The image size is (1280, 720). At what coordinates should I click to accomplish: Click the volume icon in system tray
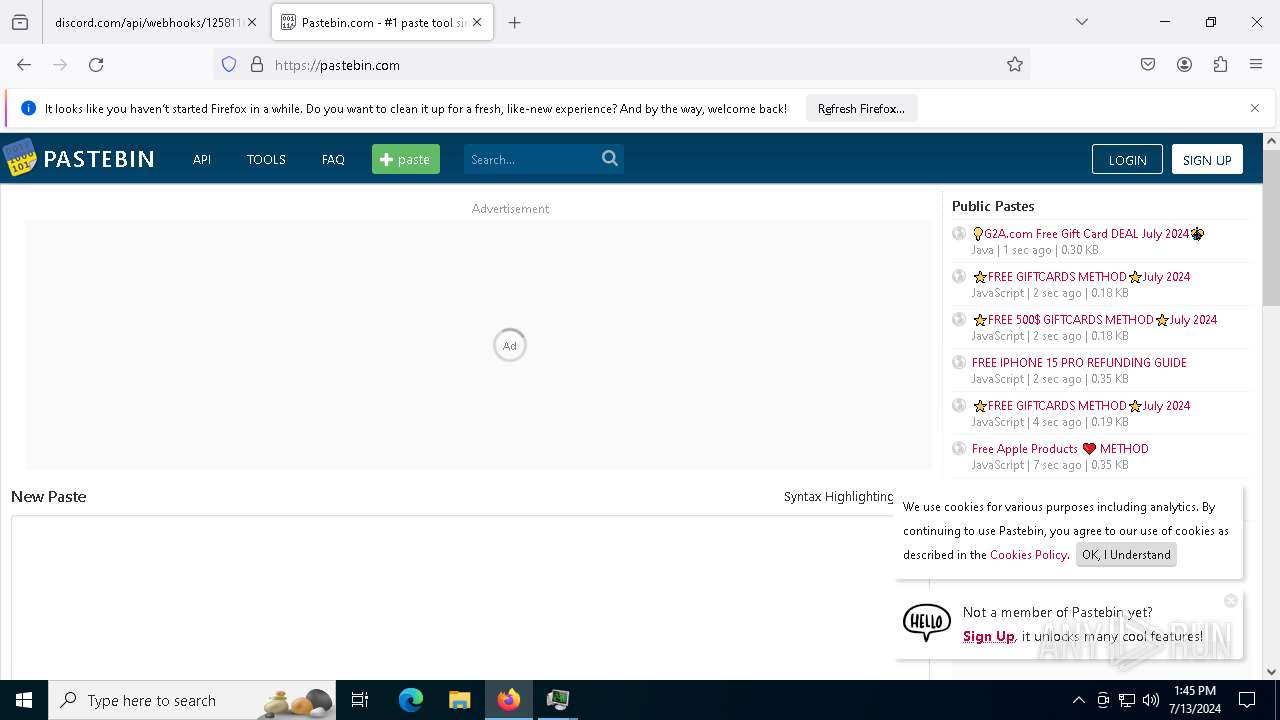coord(1151,700)
